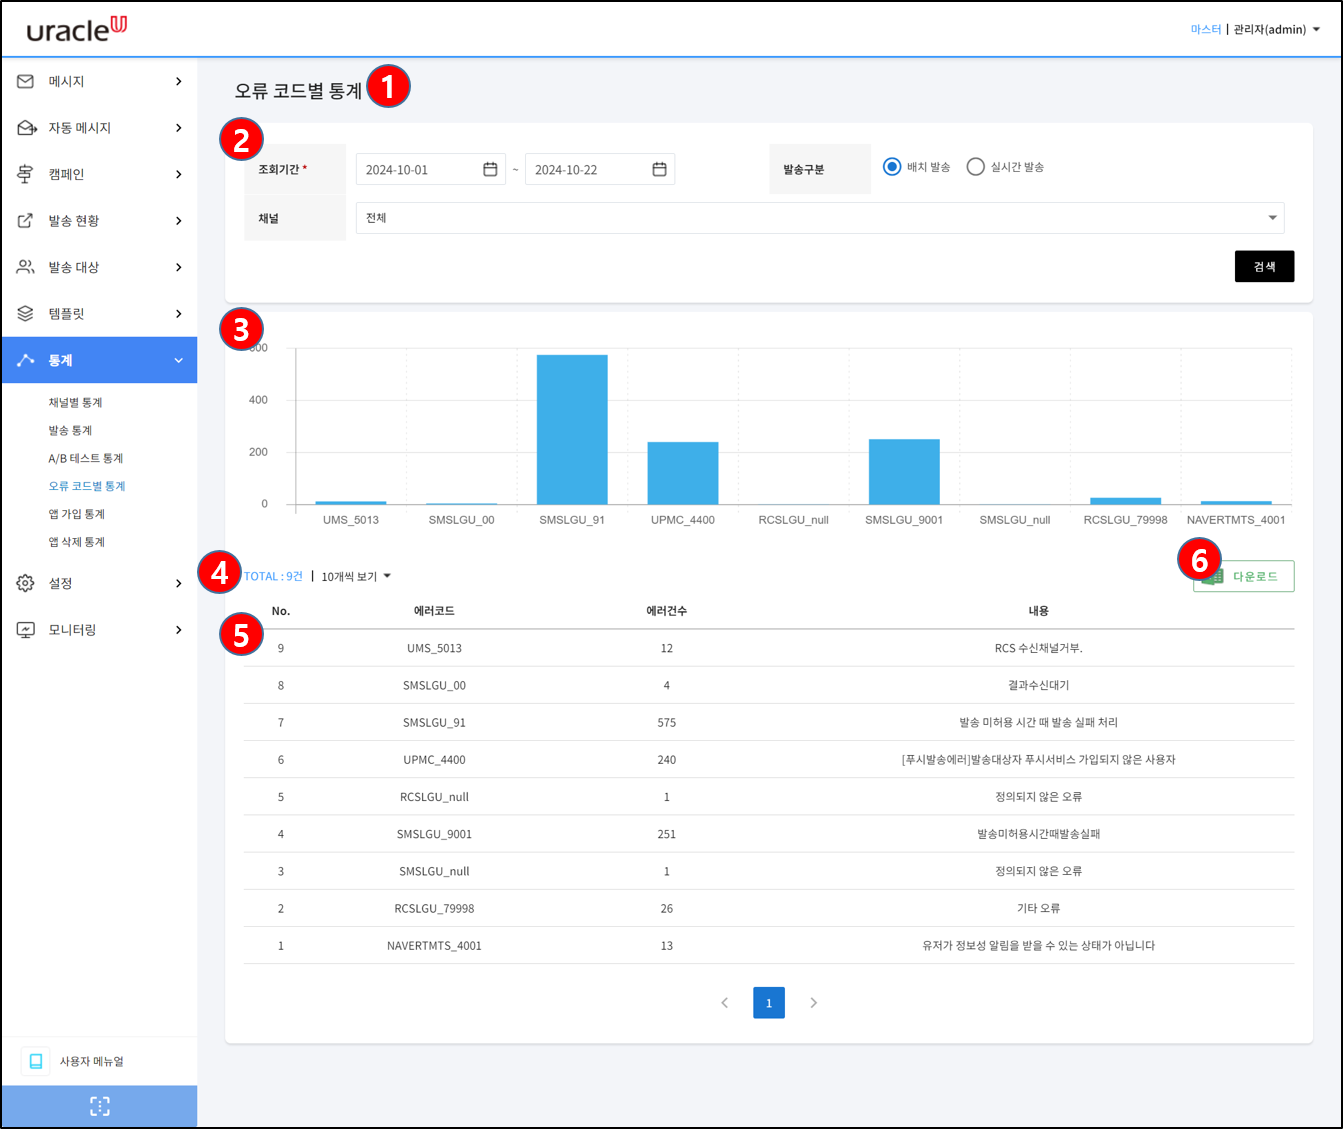Click the SMSLGU_91 bar in chart
Screen dimensions: 1343x1129
[572, 430]
